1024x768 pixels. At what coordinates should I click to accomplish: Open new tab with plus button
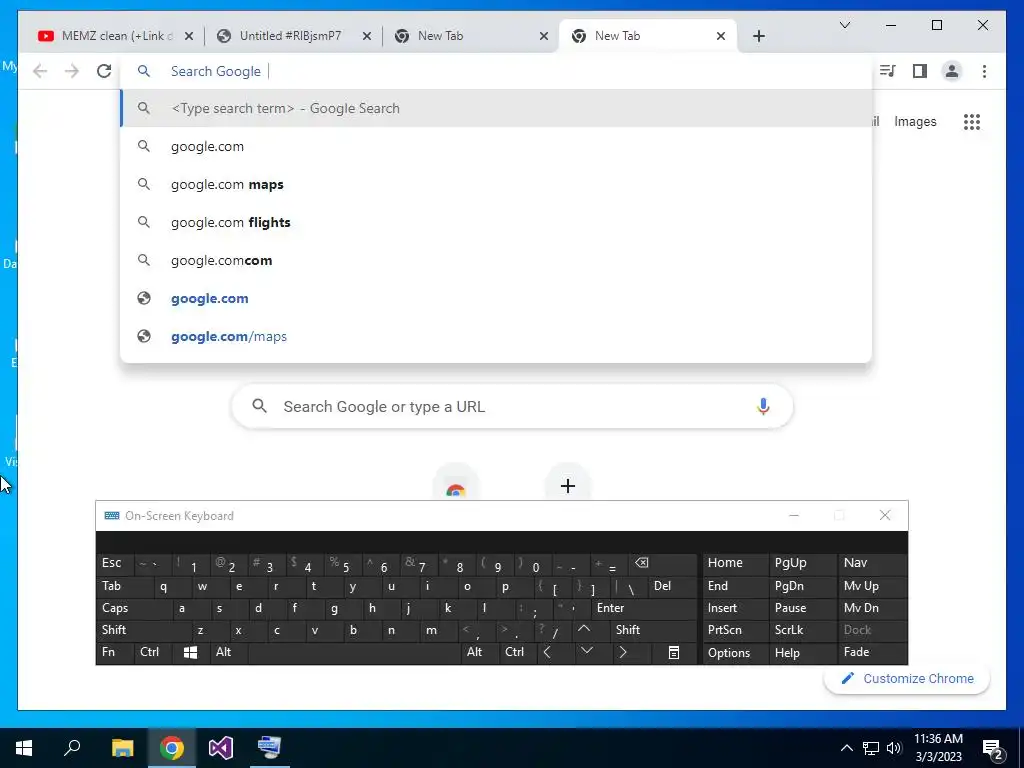point(758,36)
